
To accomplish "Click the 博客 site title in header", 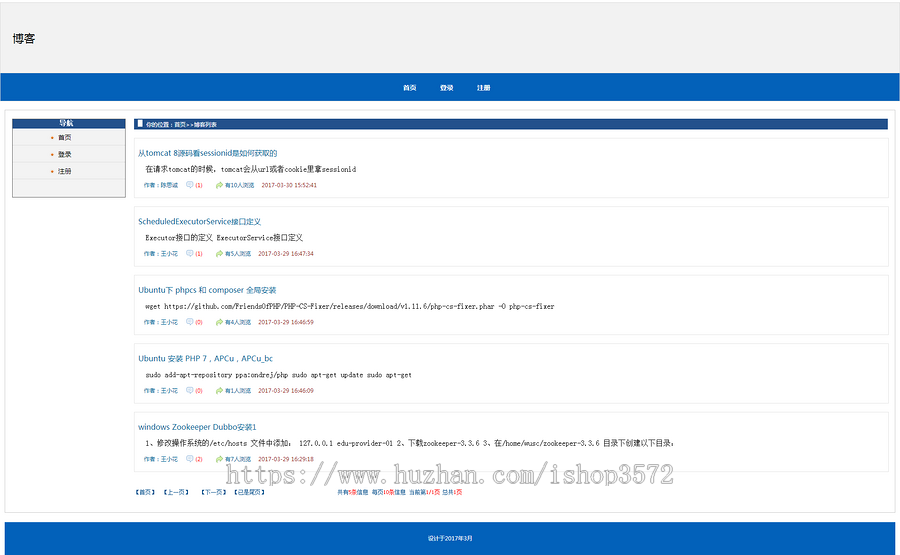I will click(24, 38).
